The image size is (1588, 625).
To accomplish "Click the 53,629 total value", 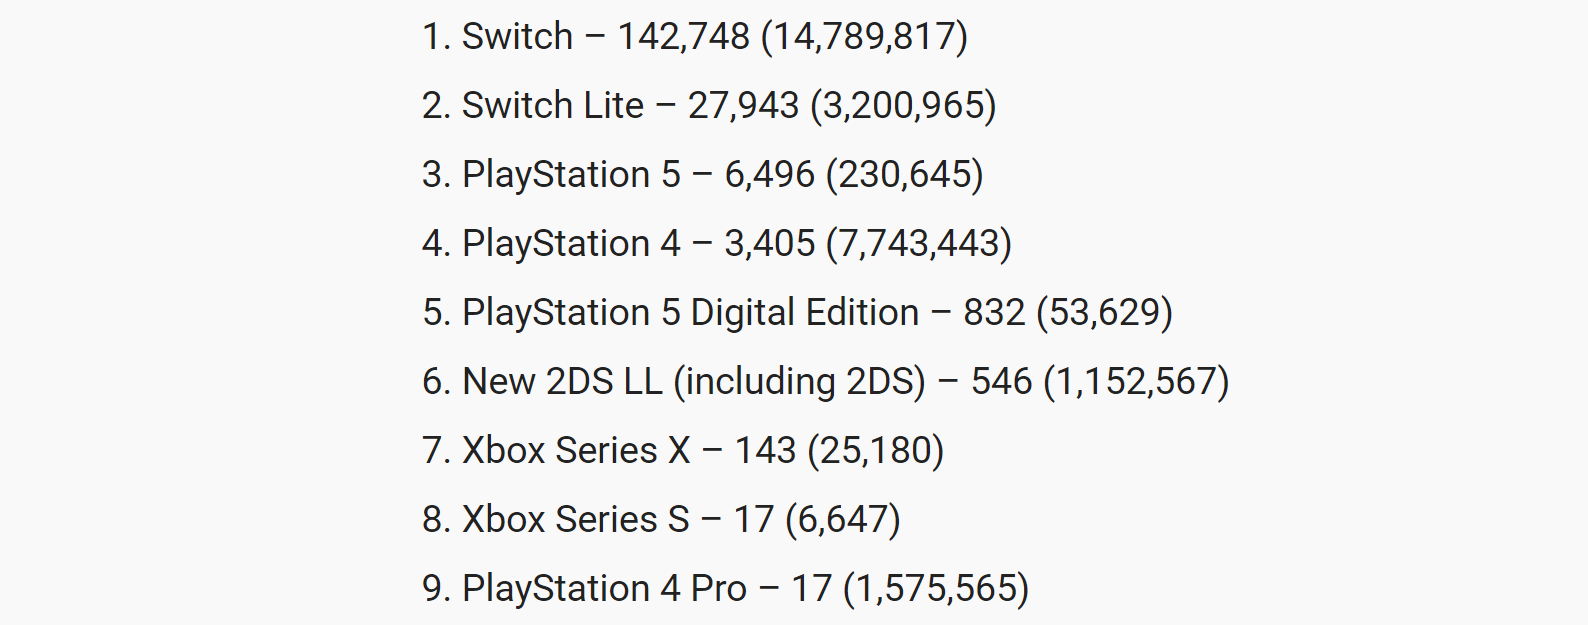I will pos(1104,313).
